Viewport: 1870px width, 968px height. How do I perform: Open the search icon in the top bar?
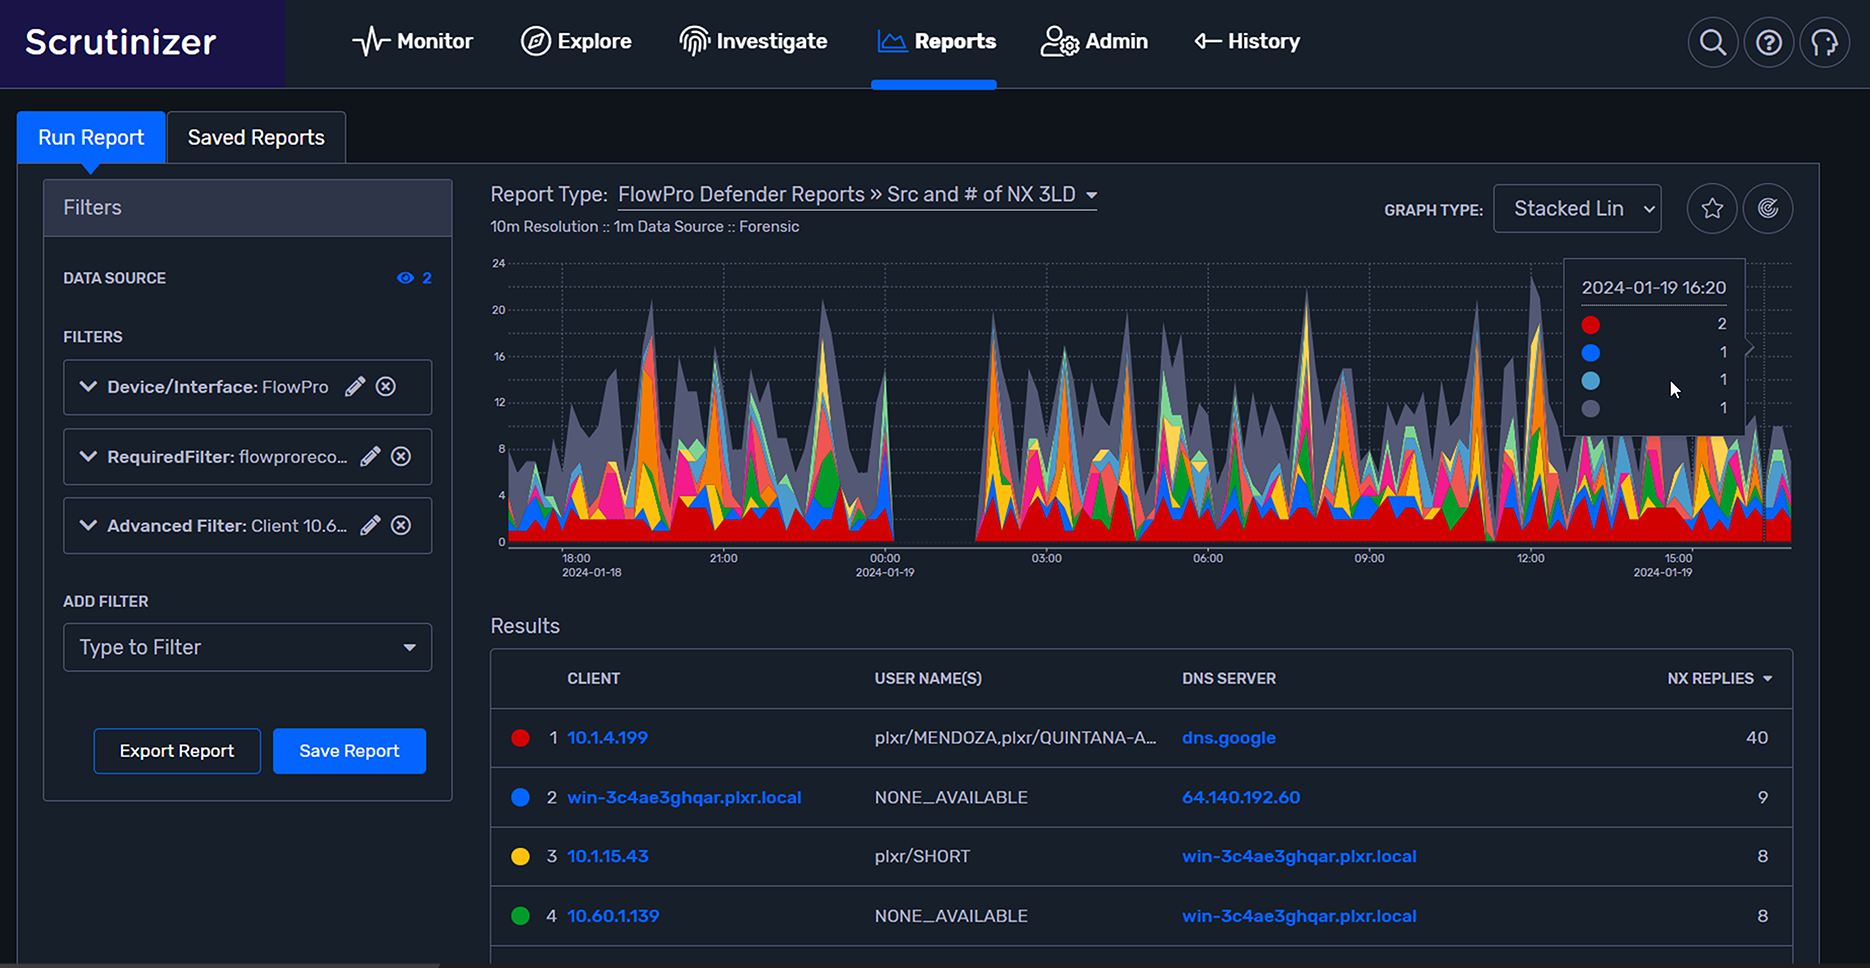[x=1712, y=42]
